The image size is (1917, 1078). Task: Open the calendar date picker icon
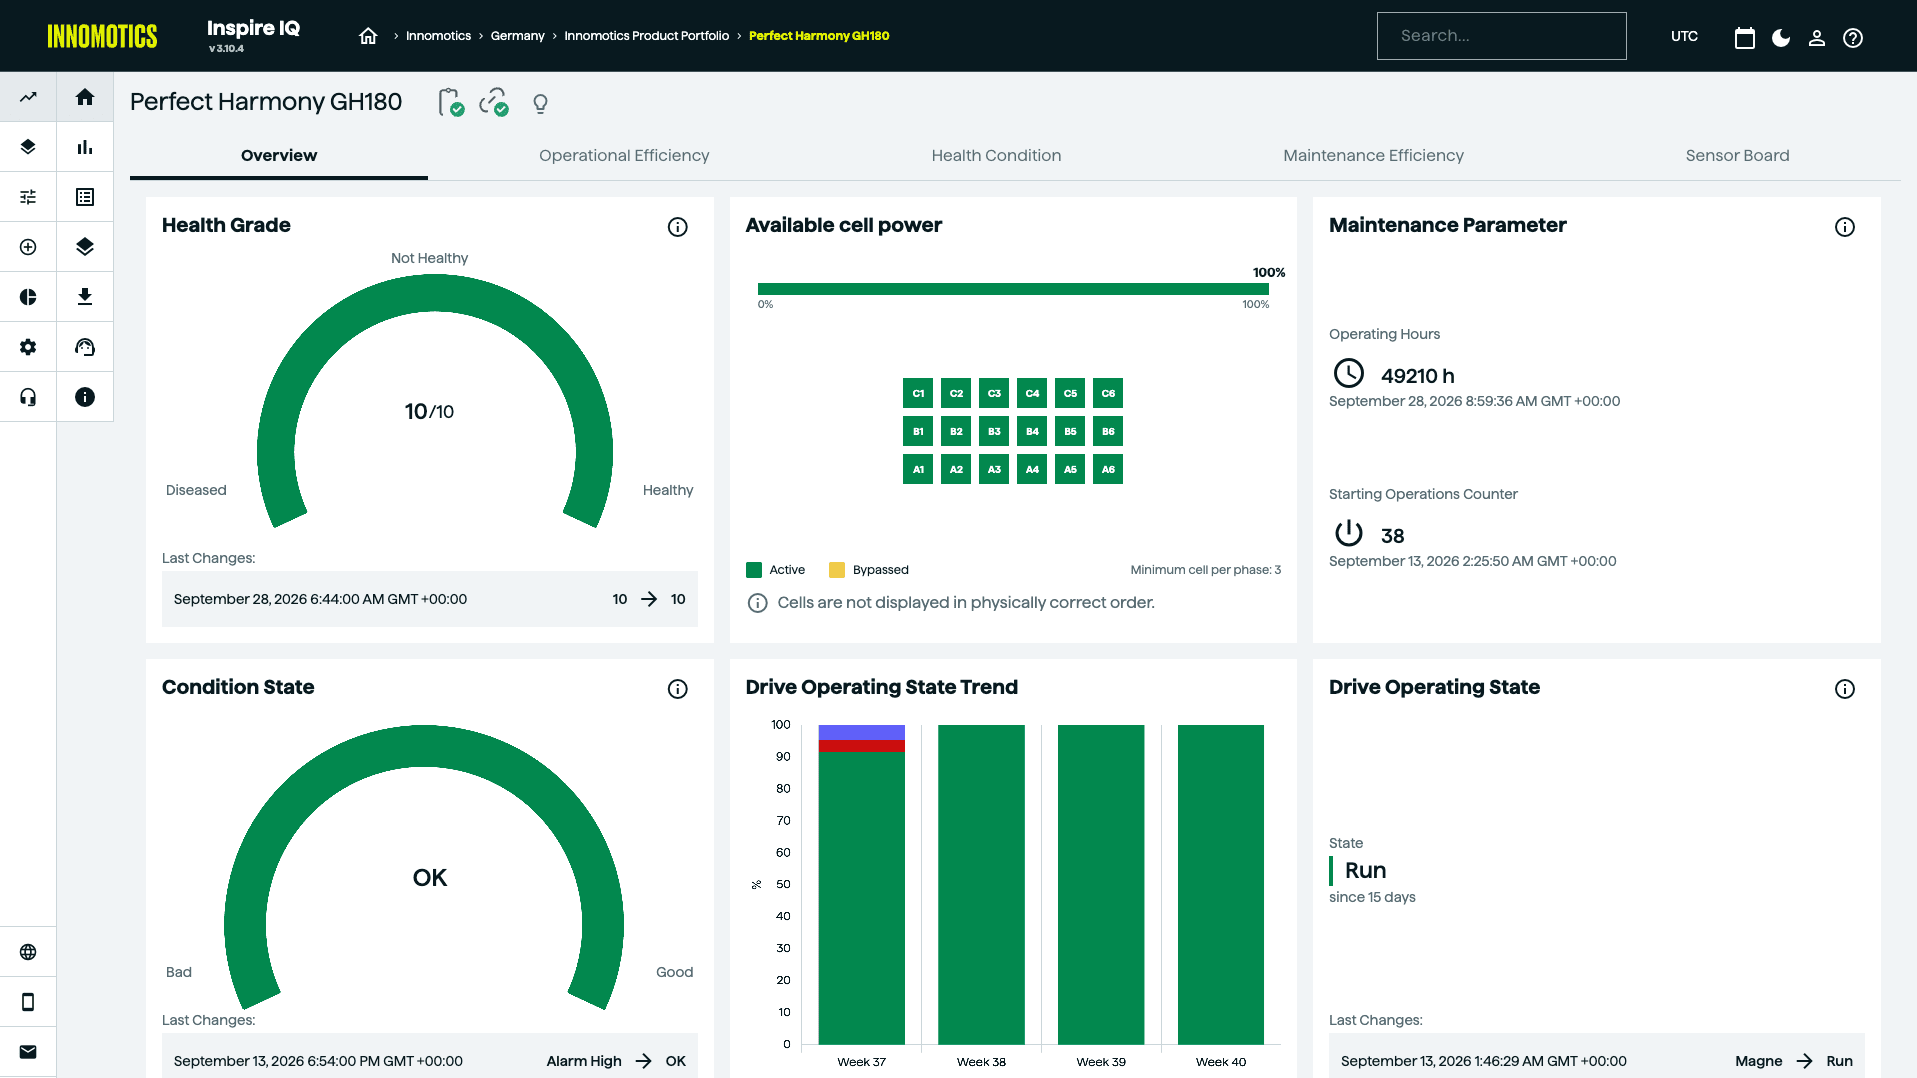[x=1745, y=38]
